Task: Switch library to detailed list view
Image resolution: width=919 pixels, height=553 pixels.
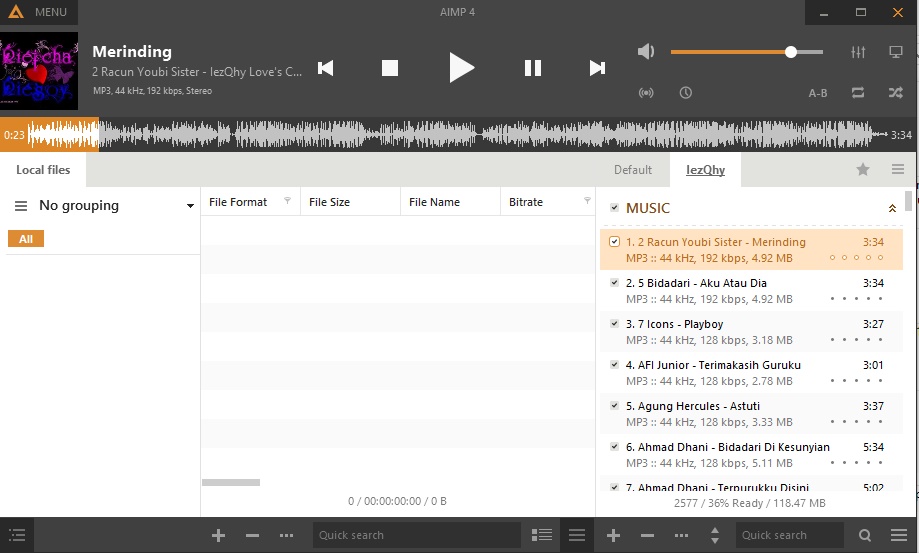Action: tap(542, 535)
